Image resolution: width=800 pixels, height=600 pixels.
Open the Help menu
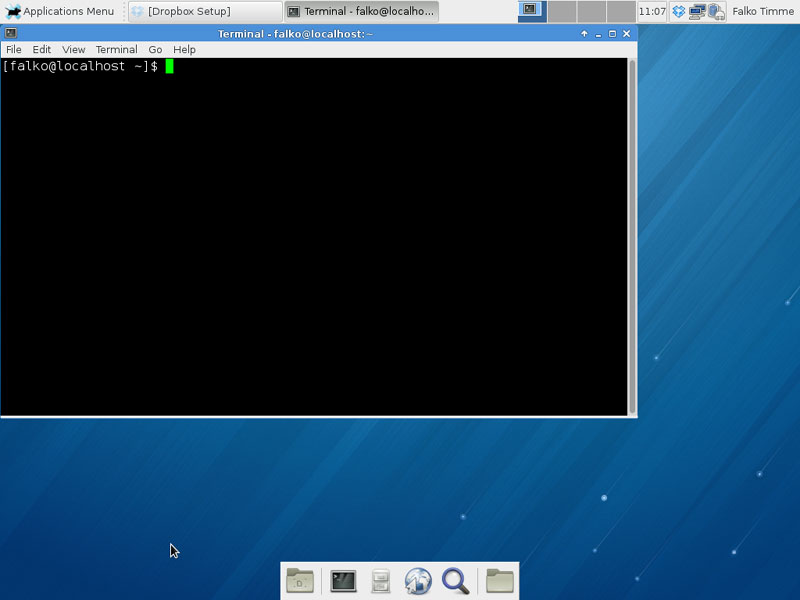coord(184,49)
